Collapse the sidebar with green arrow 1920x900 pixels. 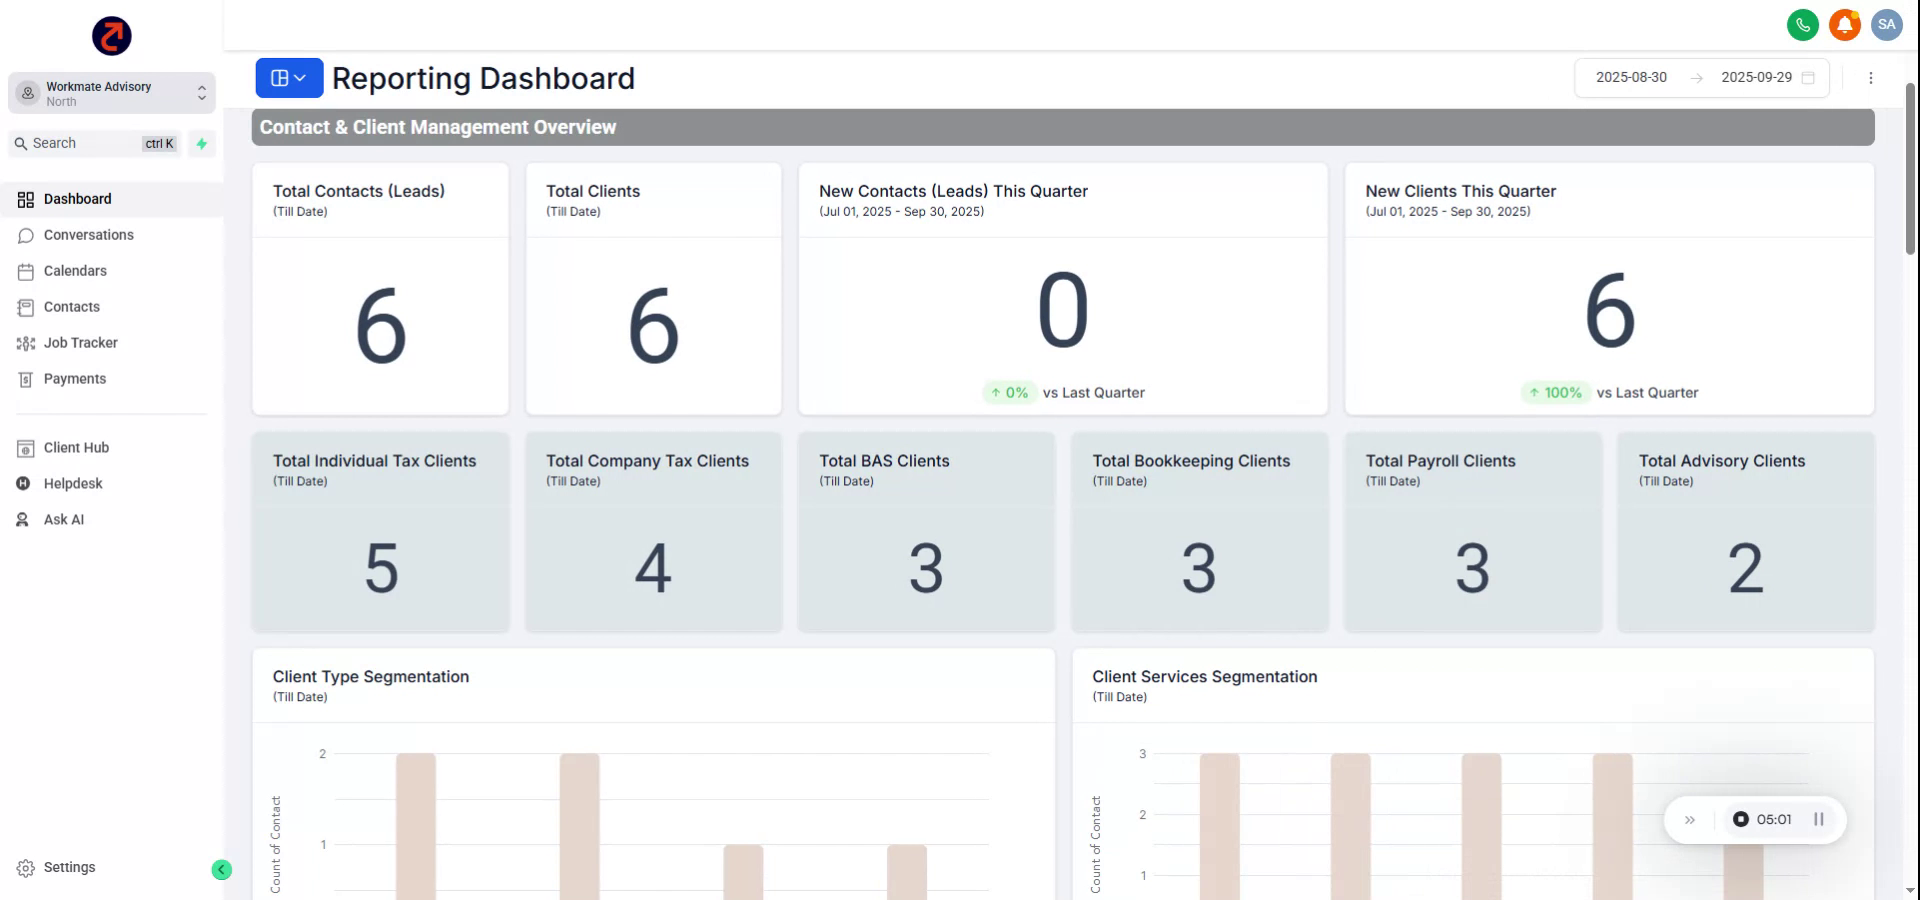point(221,870)
